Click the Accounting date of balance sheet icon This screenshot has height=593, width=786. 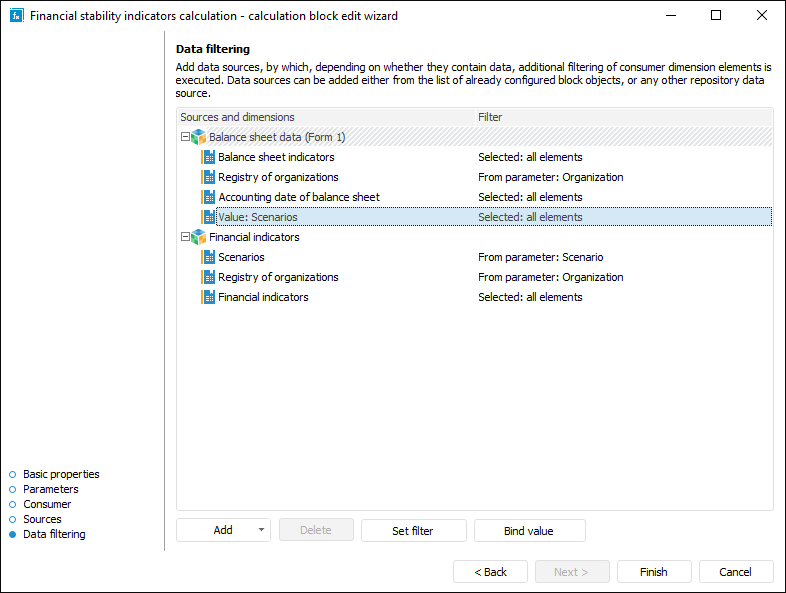point(208,197)
